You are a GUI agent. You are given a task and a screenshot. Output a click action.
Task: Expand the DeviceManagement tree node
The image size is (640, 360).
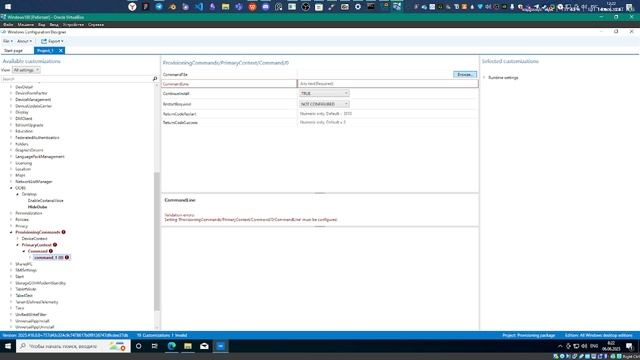point(11,100)
